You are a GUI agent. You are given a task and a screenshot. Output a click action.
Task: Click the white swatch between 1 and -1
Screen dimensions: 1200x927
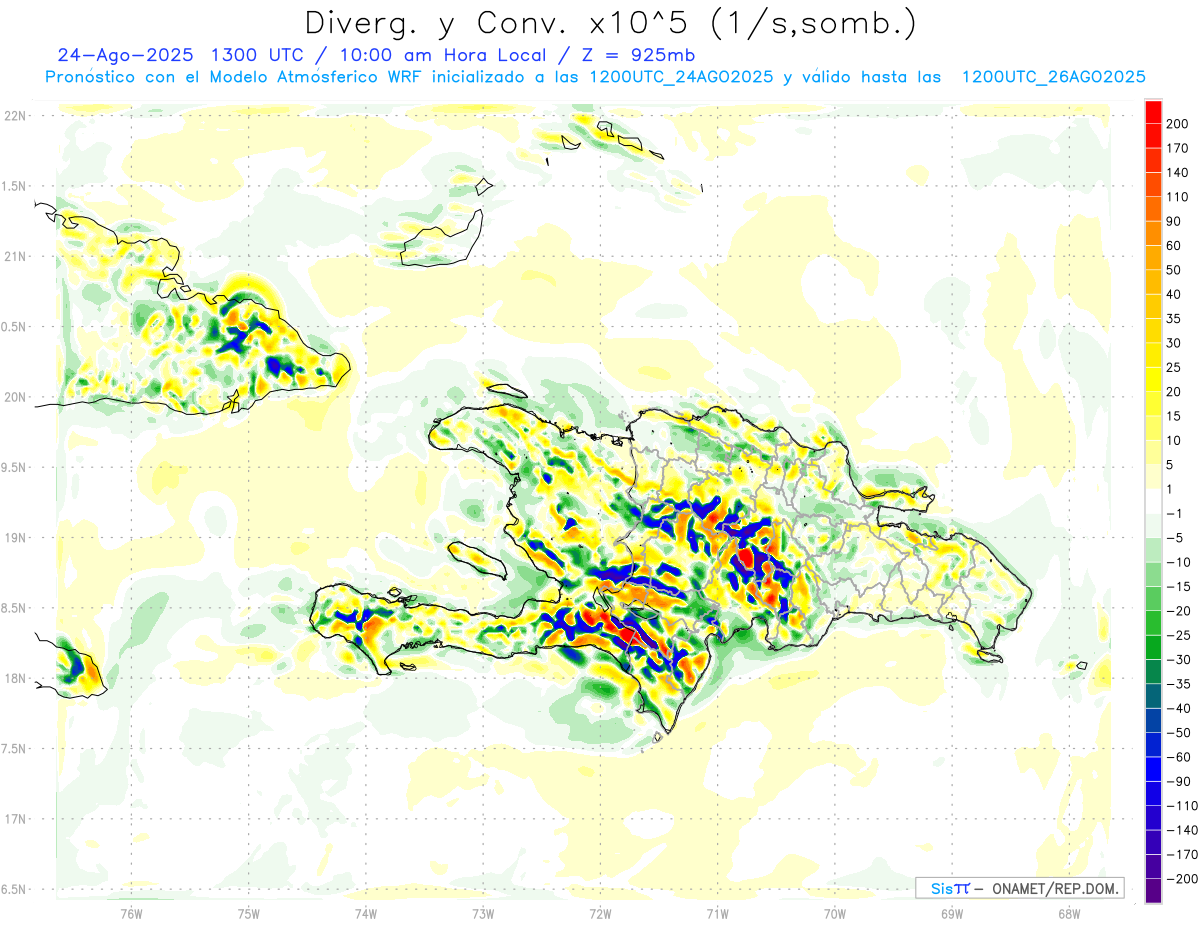coord(1153,501)
